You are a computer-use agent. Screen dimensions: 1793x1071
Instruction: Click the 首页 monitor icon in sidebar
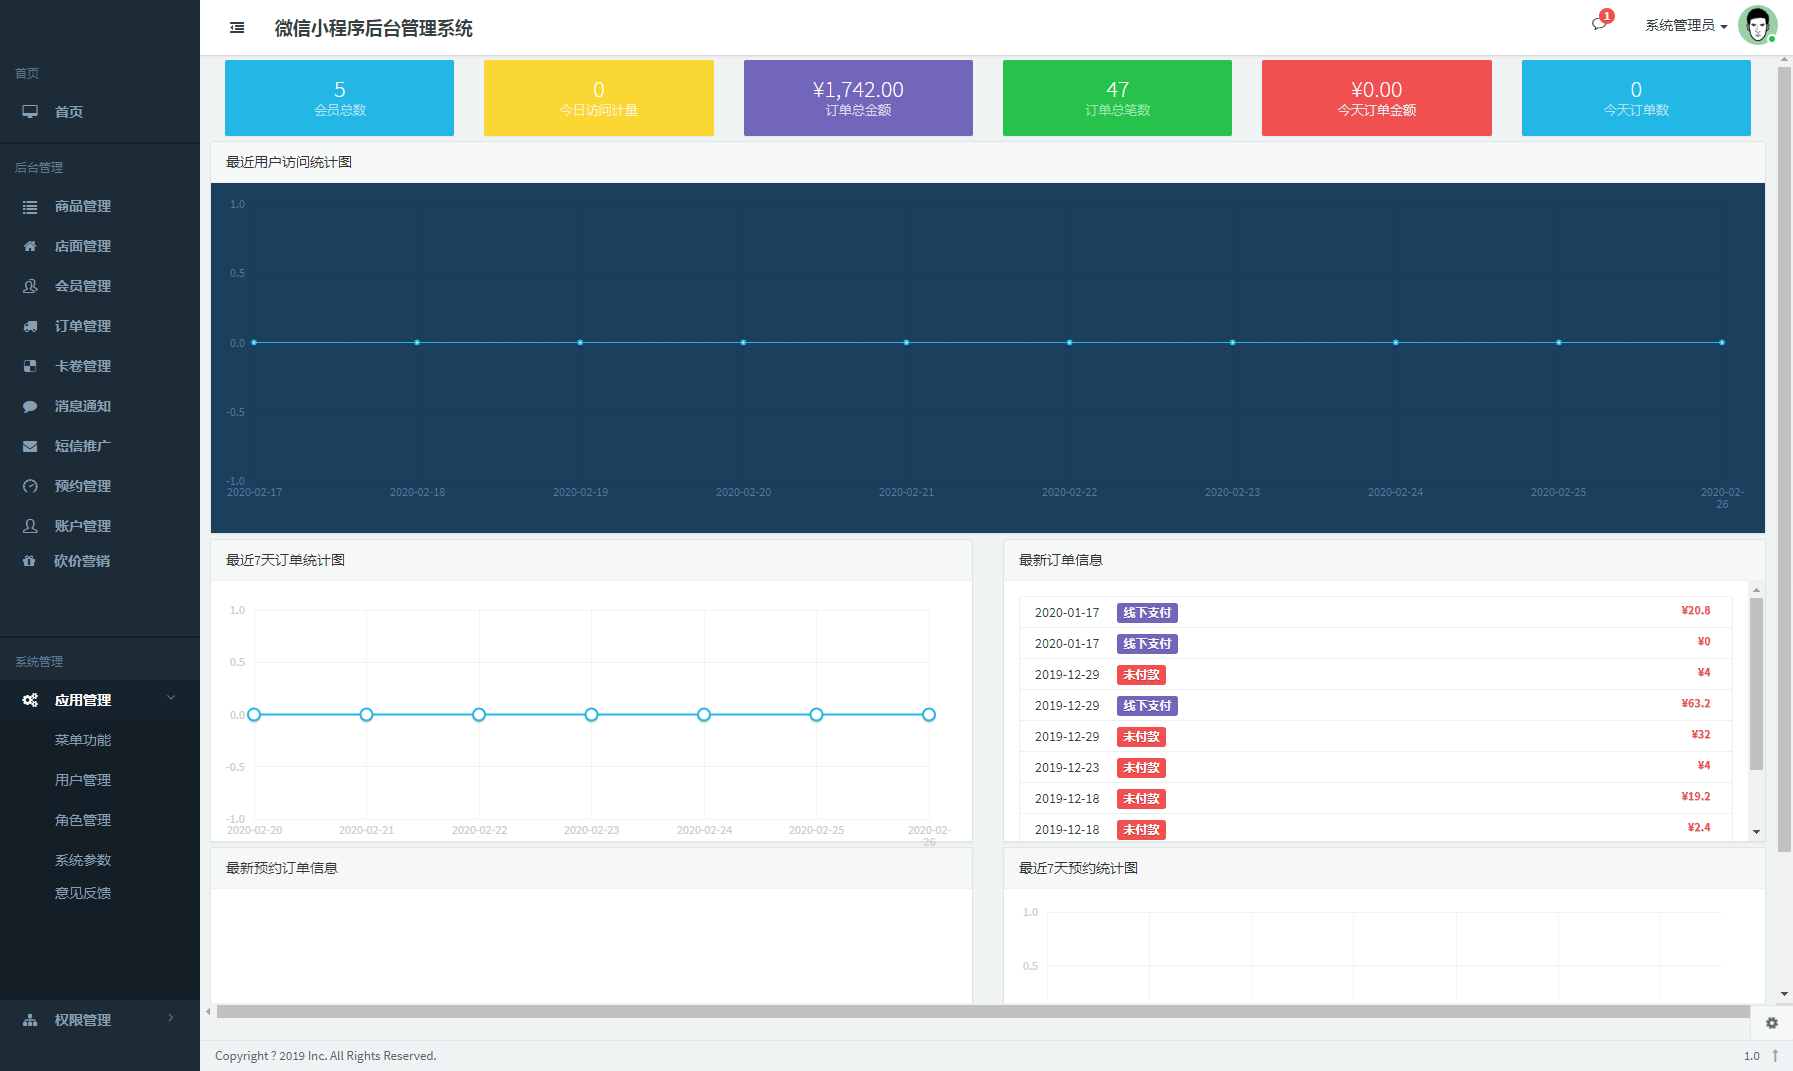(30, 112)
